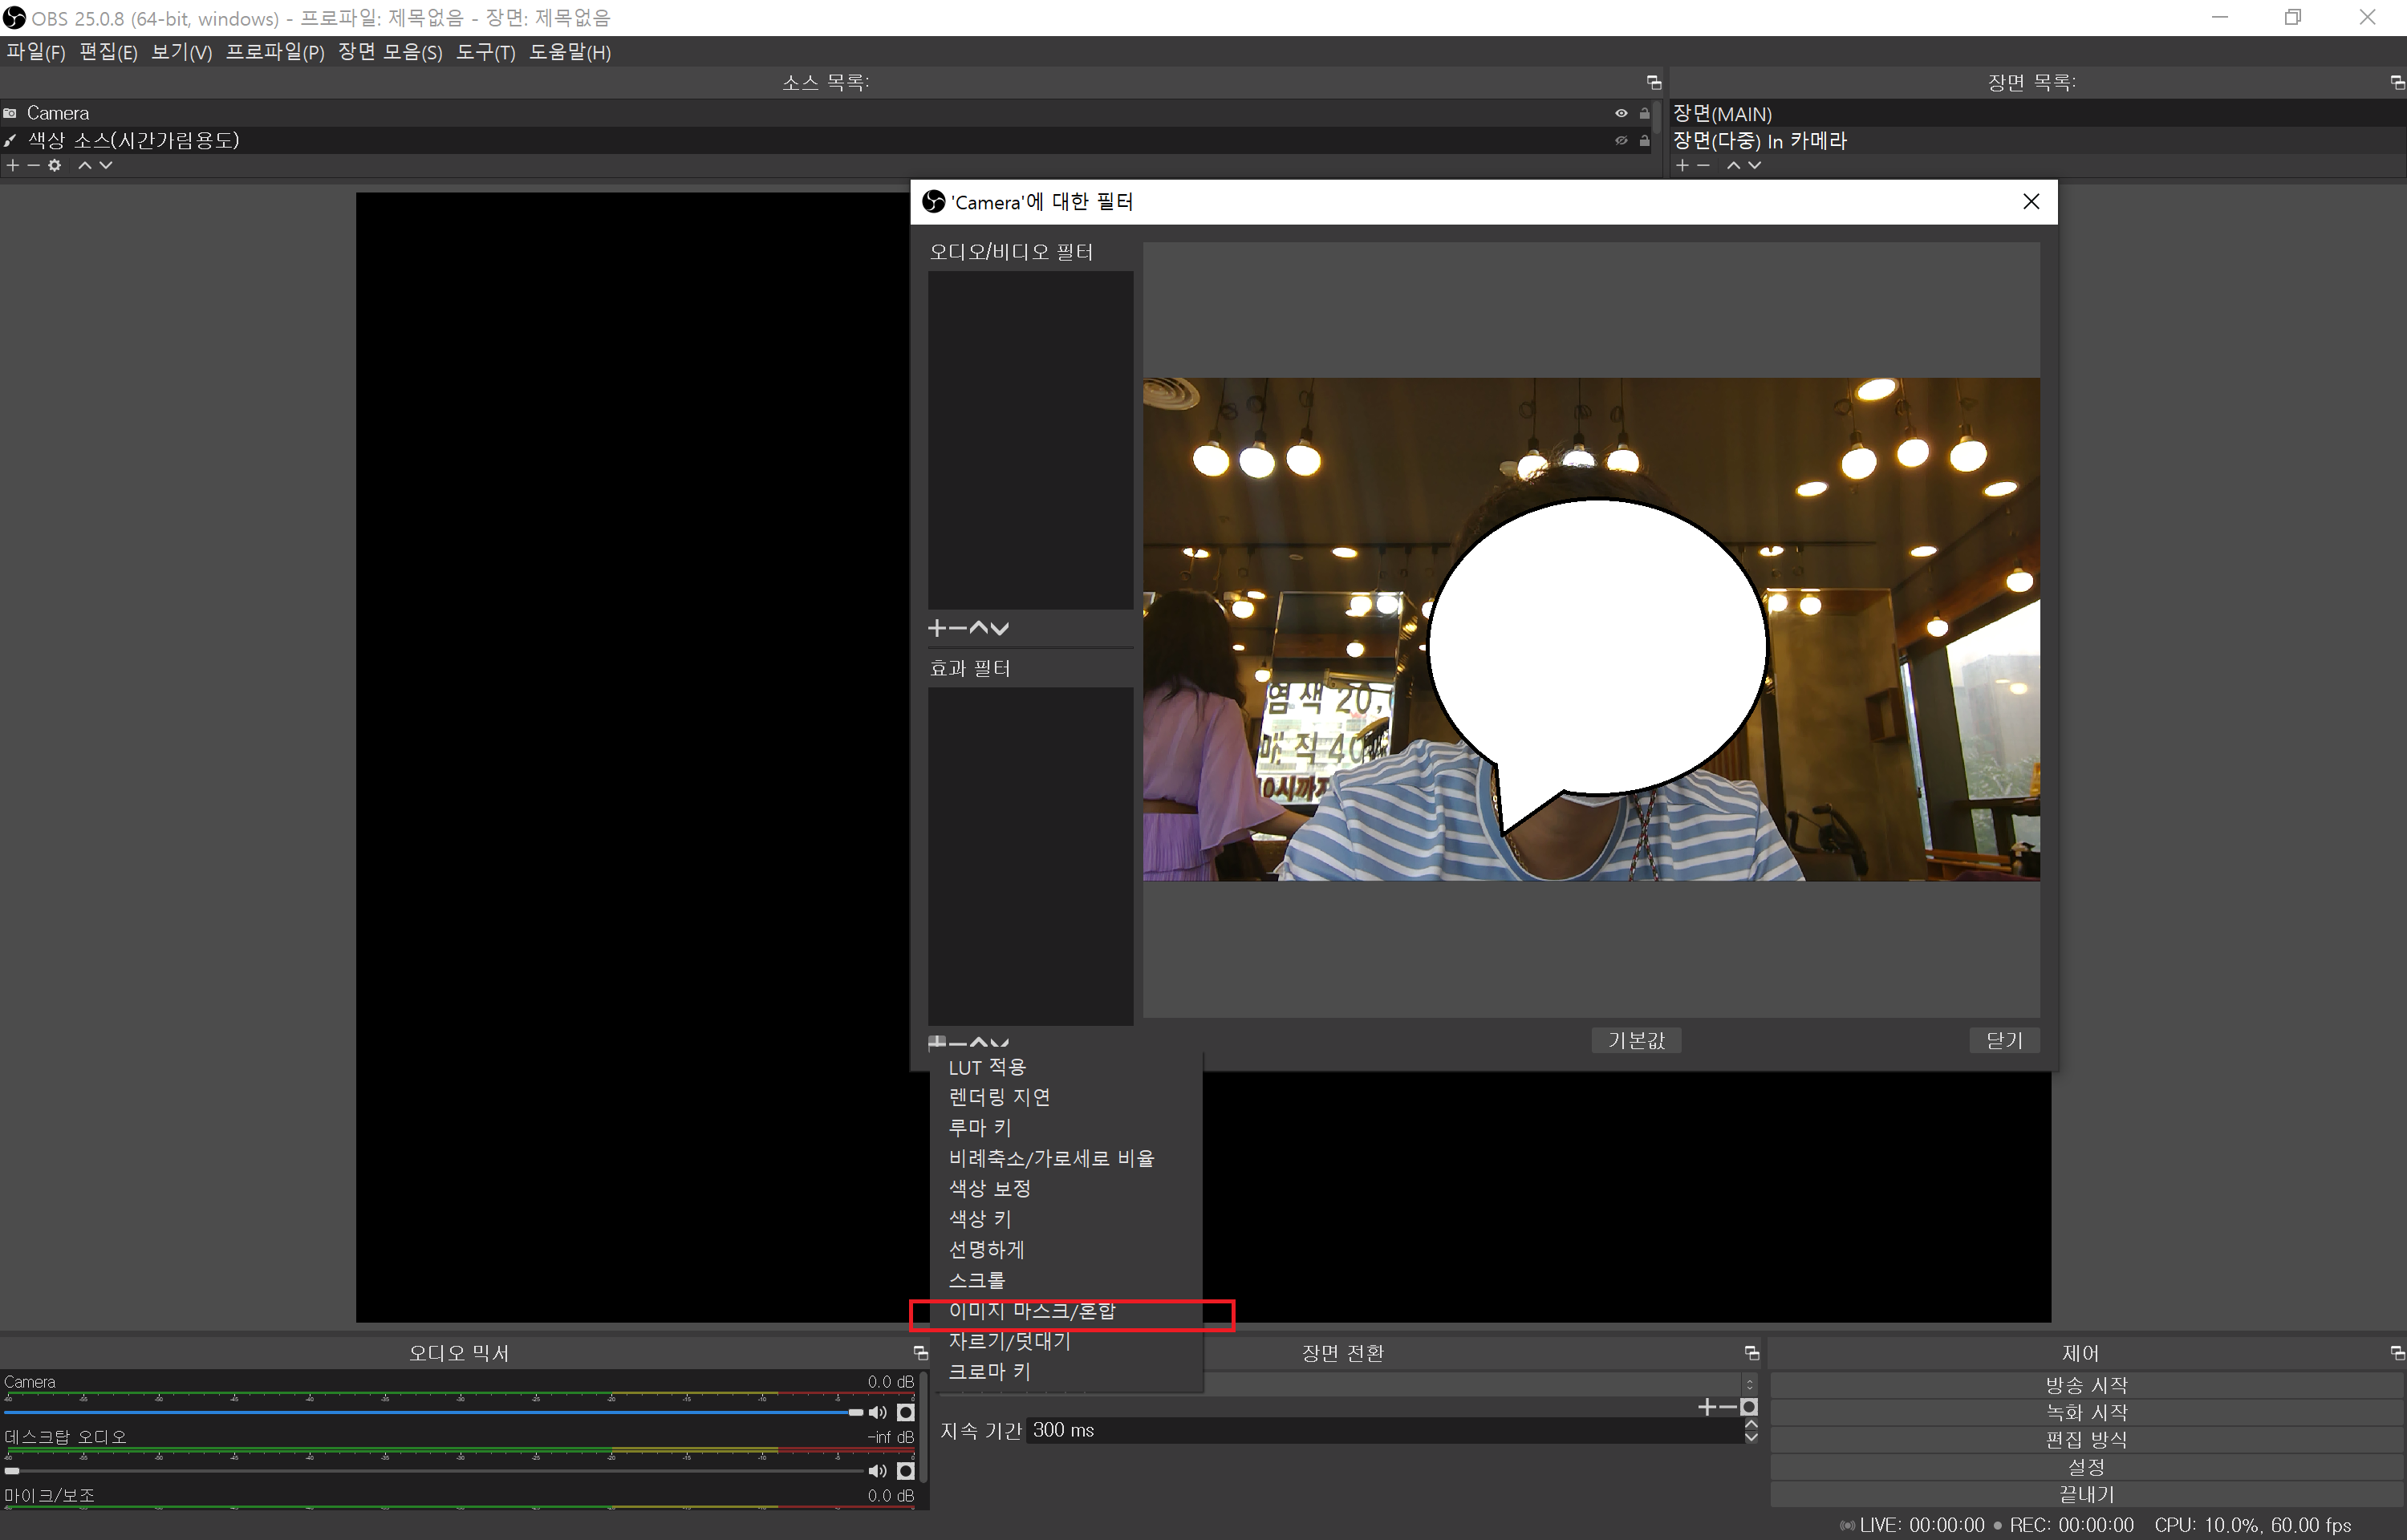Choose 스크롤 filter from menu
This screenshot has height=1540, width=2407.
(x=1066, y=1281)
